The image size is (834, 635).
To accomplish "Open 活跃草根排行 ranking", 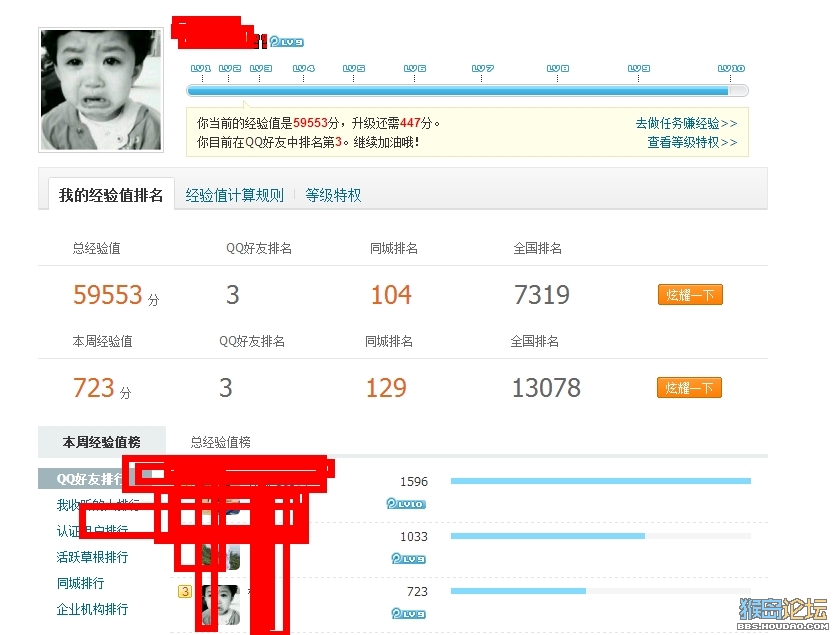I will [x=92, y=557].
